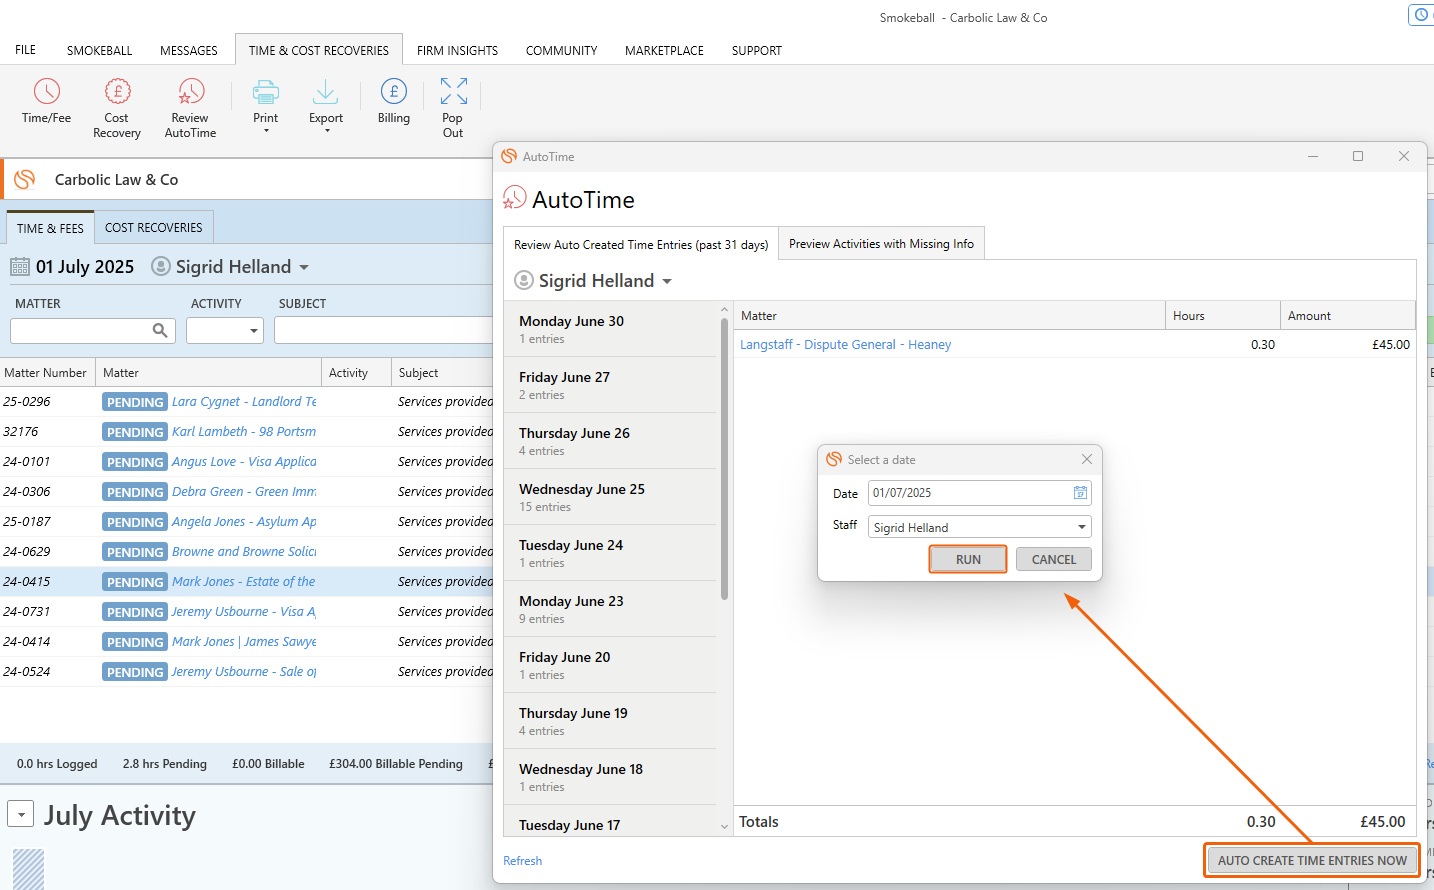The image size is (1434, 890).
Task: Open the MARKETPLACE ribbon tab
Action: click(x=664, y=50)
